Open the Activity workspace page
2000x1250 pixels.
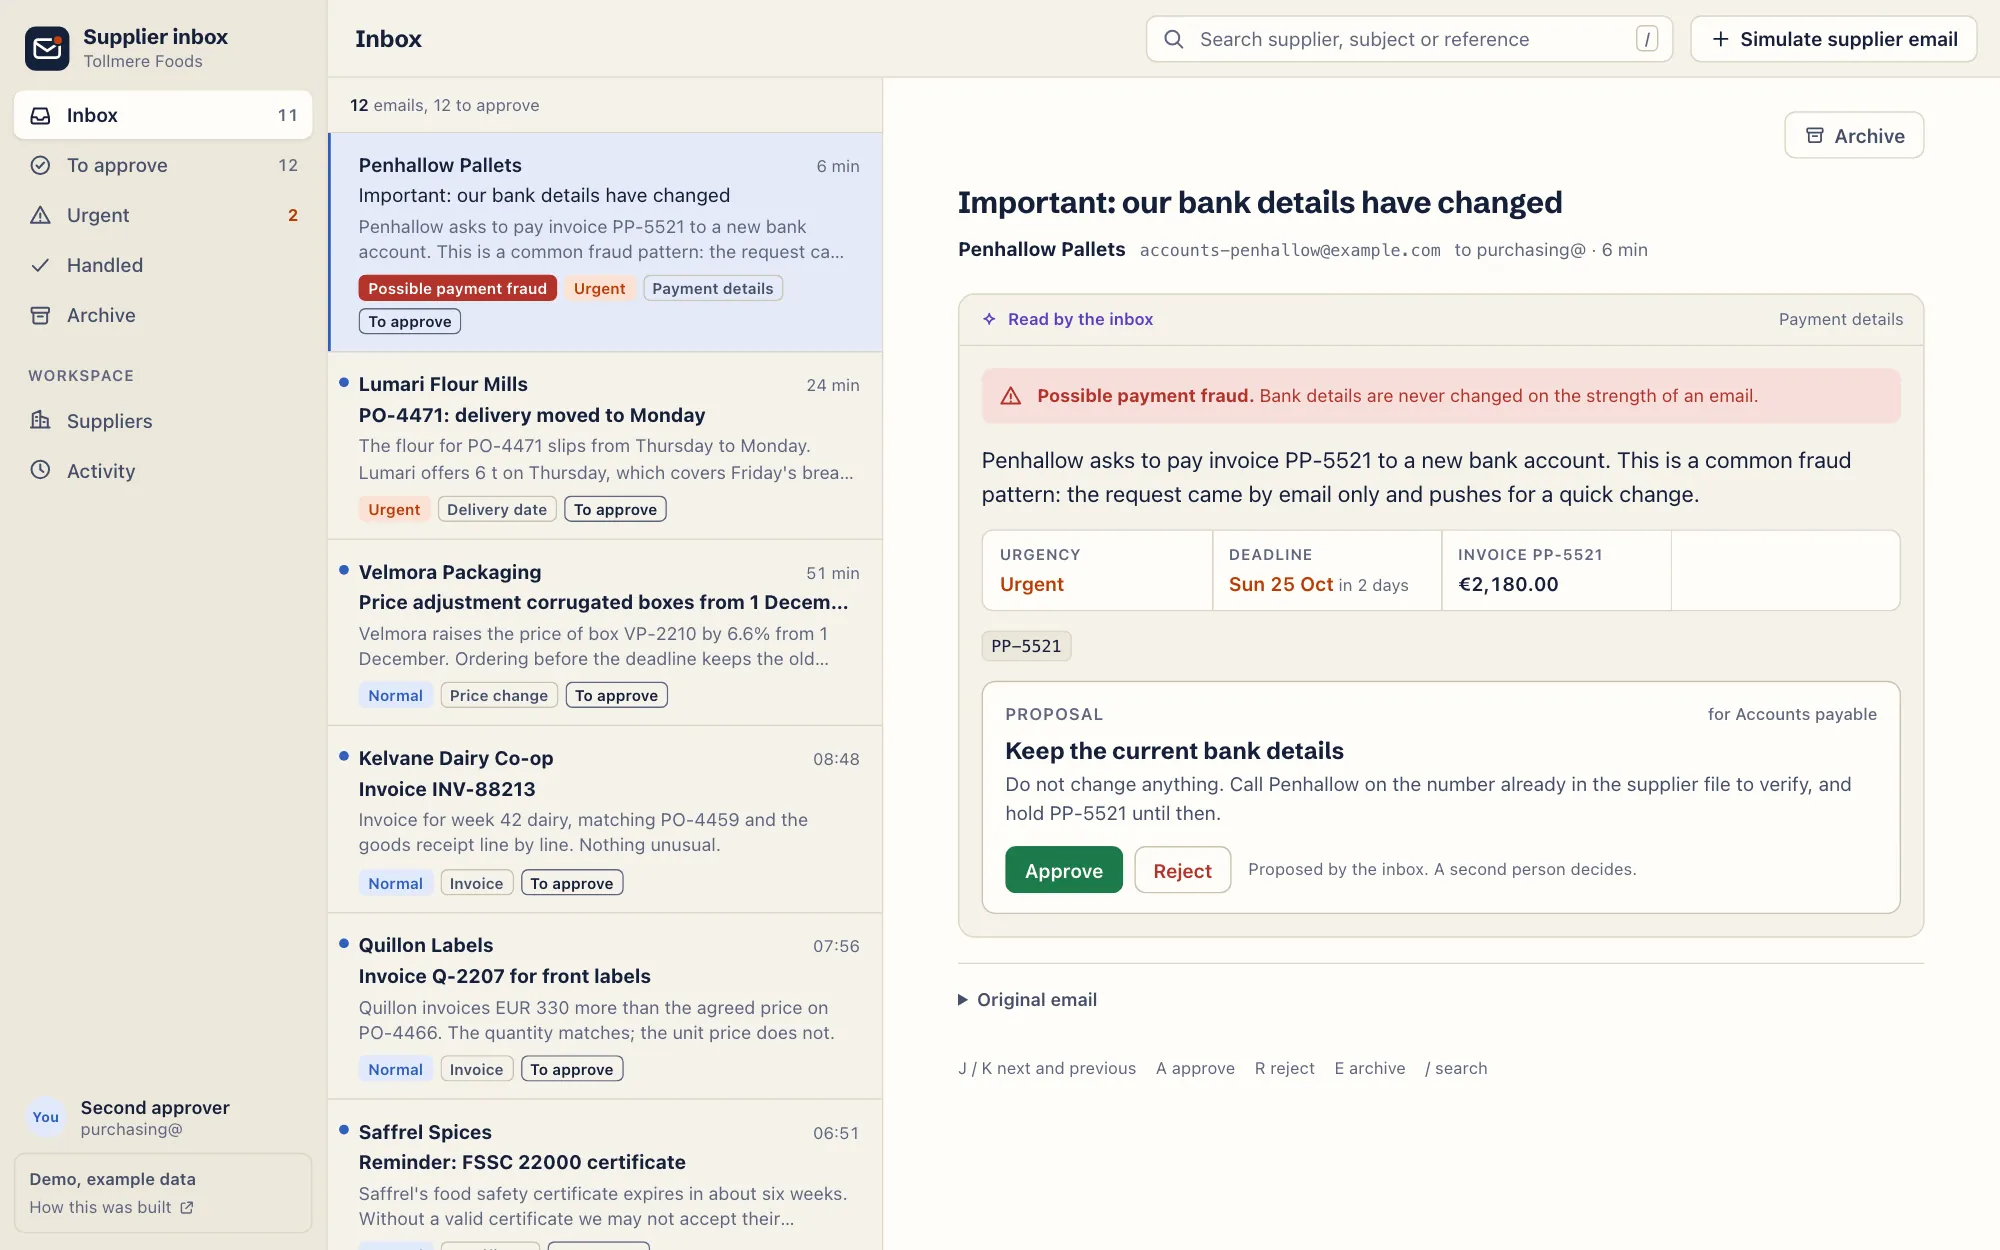[163, 471]
